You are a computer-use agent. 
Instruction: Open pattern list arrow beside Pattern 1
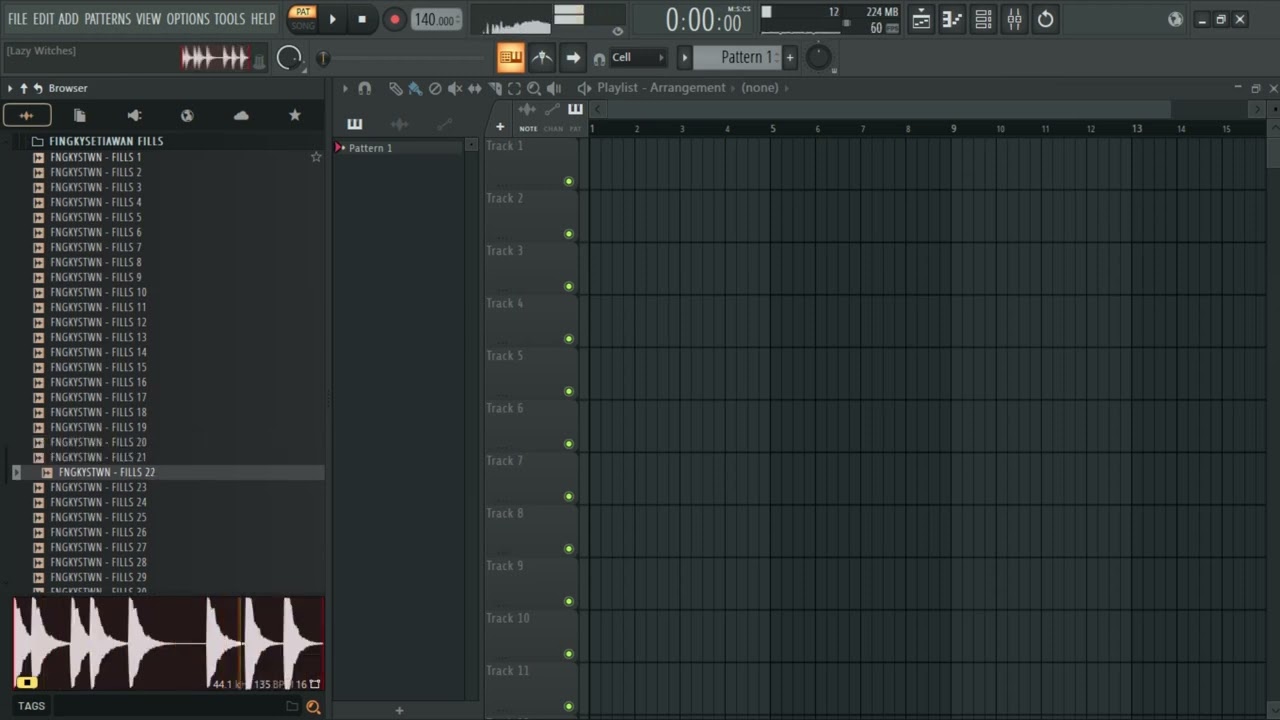(685, 58)
